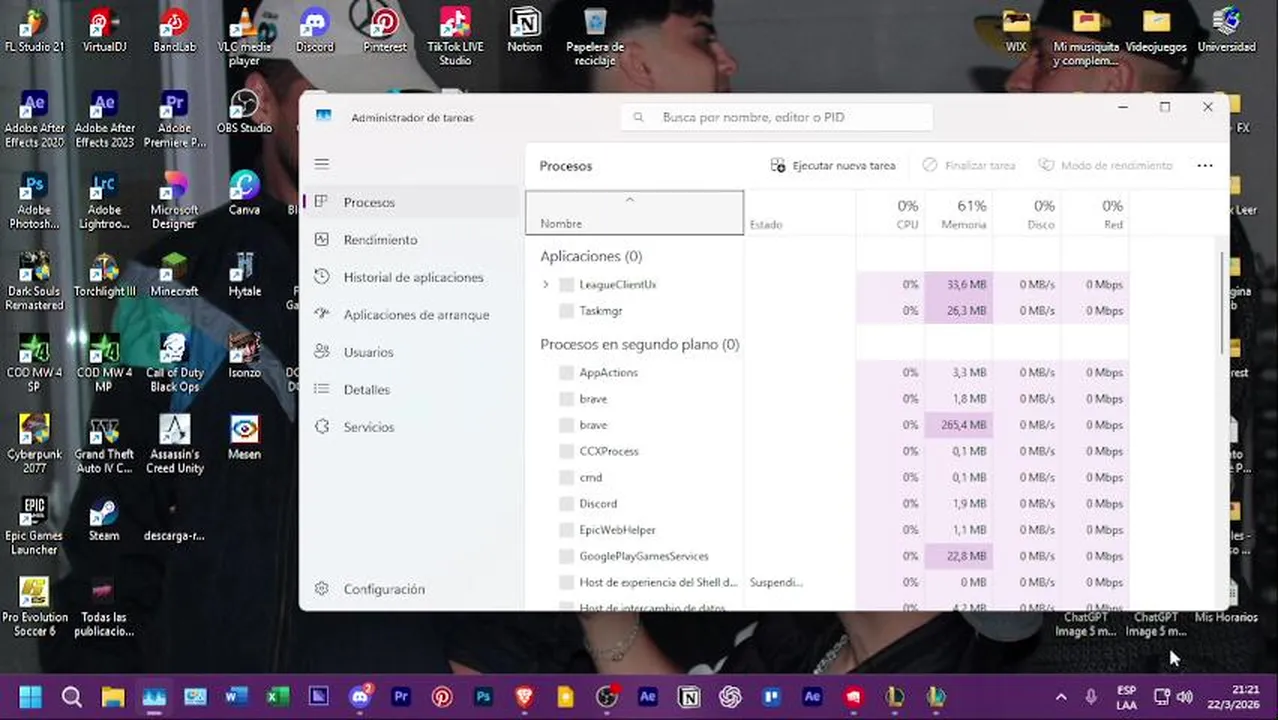Sort by the Red column header

(x=1094, y=213)
